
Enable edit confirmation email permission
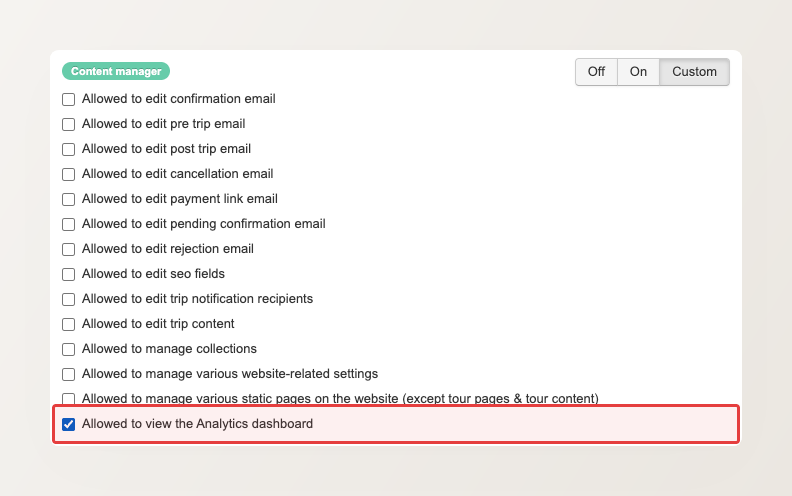coord(69,100)
